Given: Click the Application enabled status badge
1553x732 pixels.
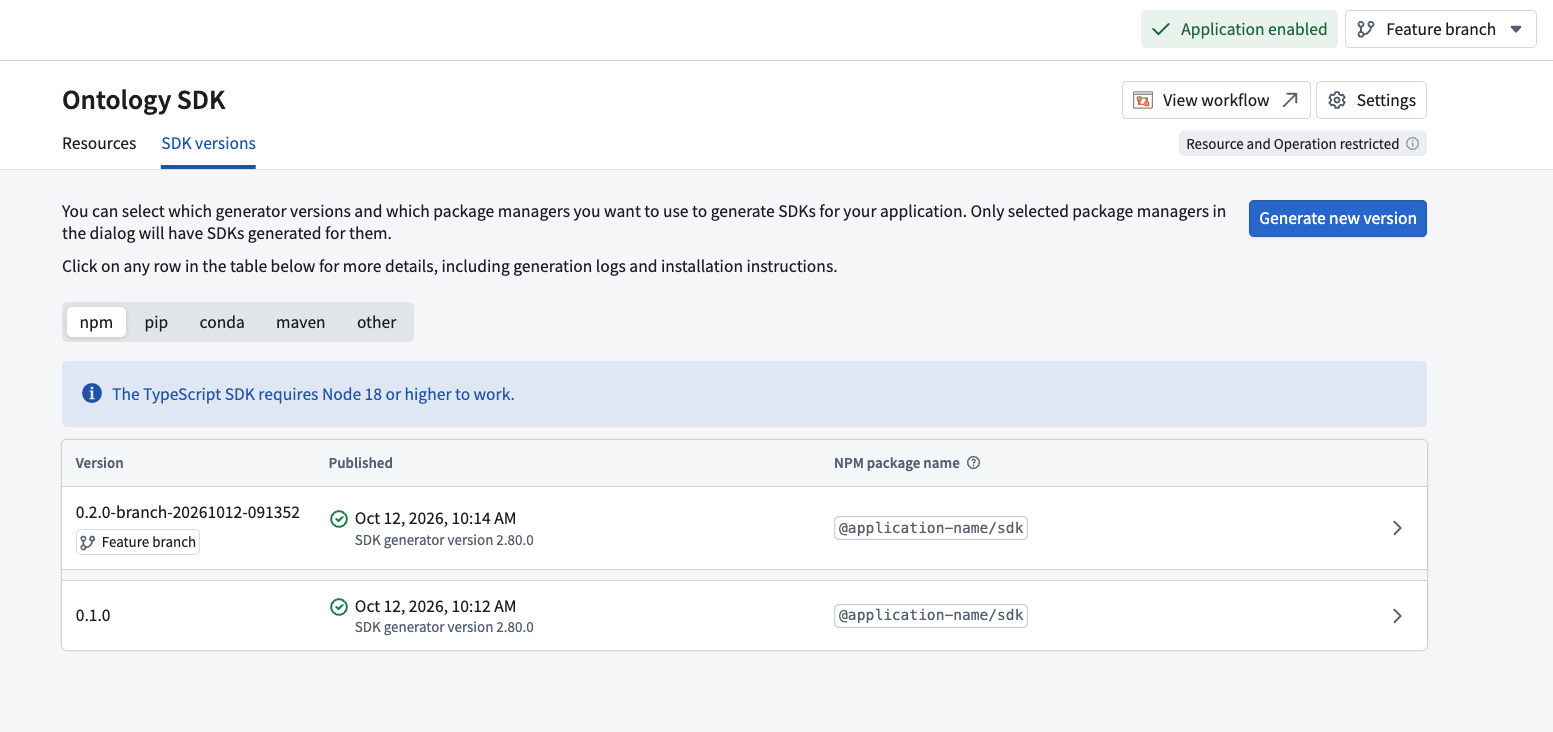Looking at the screenshot, I should pos(1239,29).
